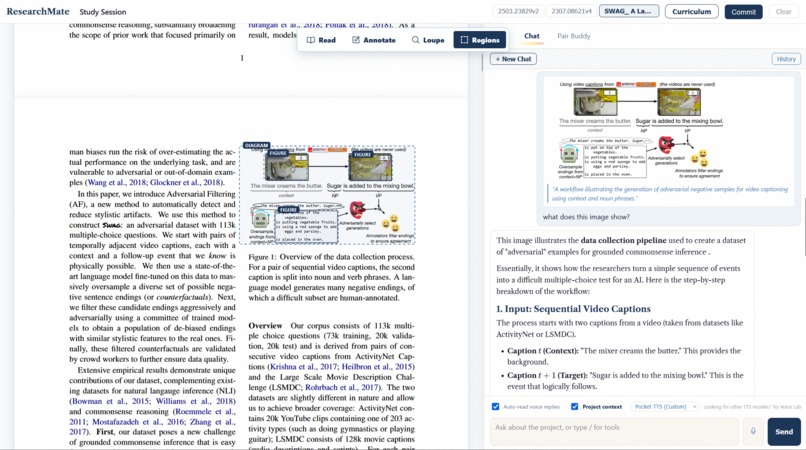The height and width of the screenshot is (450, 806).
Task: Start a New Chat
Action: (x=513, y=59)
